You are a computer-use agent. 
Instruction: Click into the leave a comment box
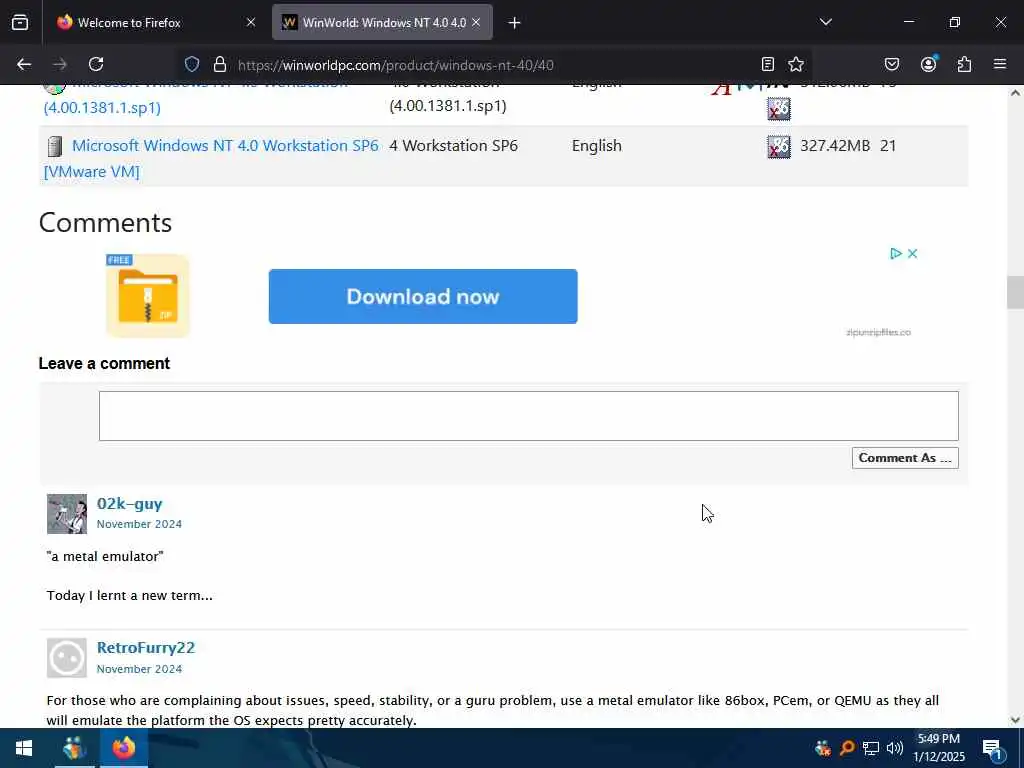point(529,416)
